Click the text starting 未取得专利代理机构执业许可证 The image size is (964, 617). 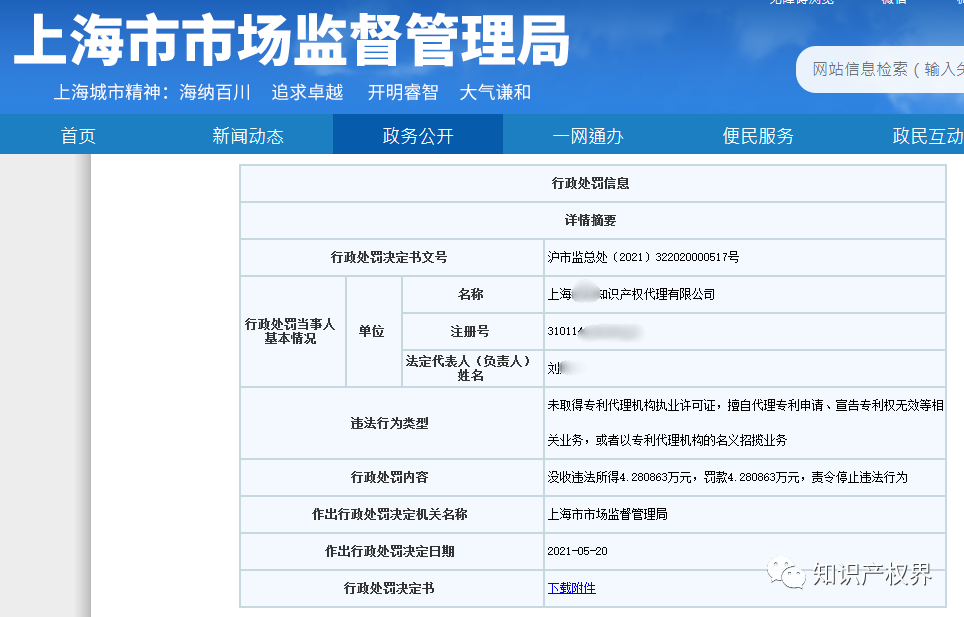click(745, 422)
